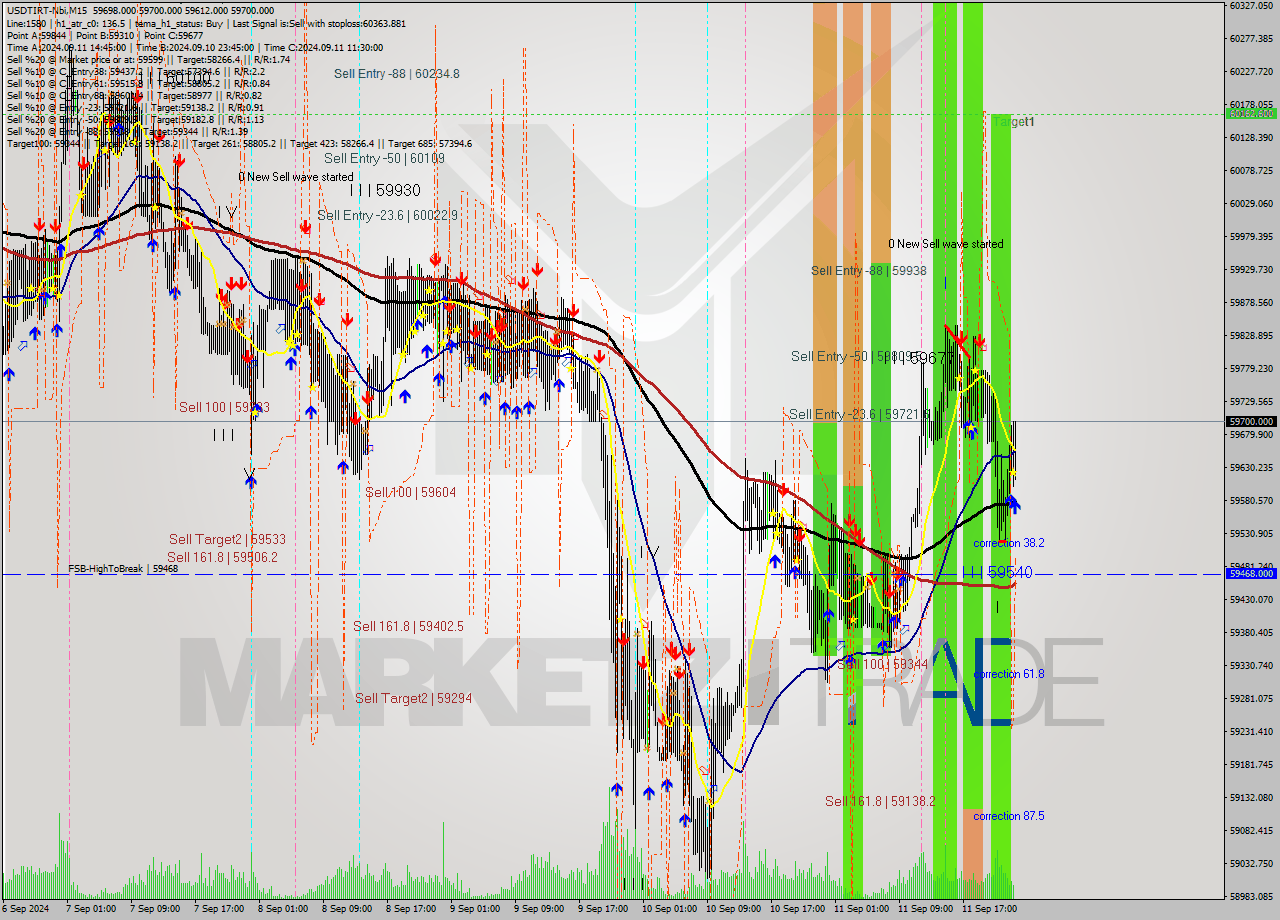Click the '9 Sep 17:00' time axis label
1280x920 pixels.
[x=605, y=909]
